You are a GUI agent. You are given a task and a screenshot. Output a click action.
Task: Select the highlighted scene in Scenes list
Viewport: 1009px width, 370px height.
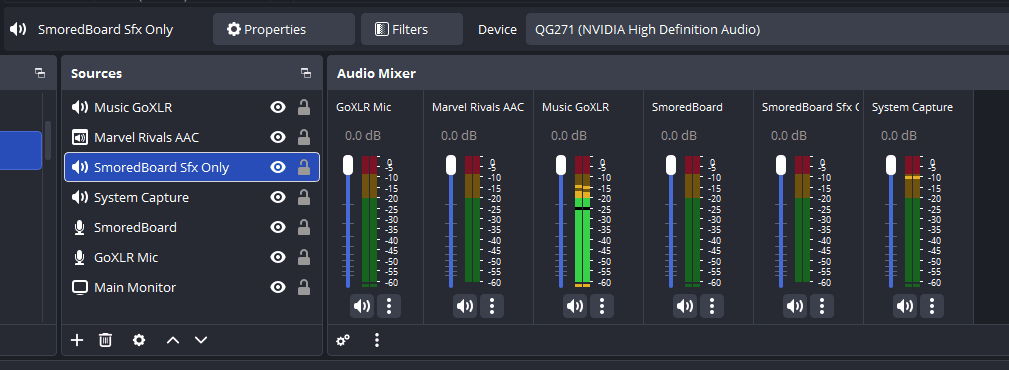pyautogui.click(x=21, y=151)
